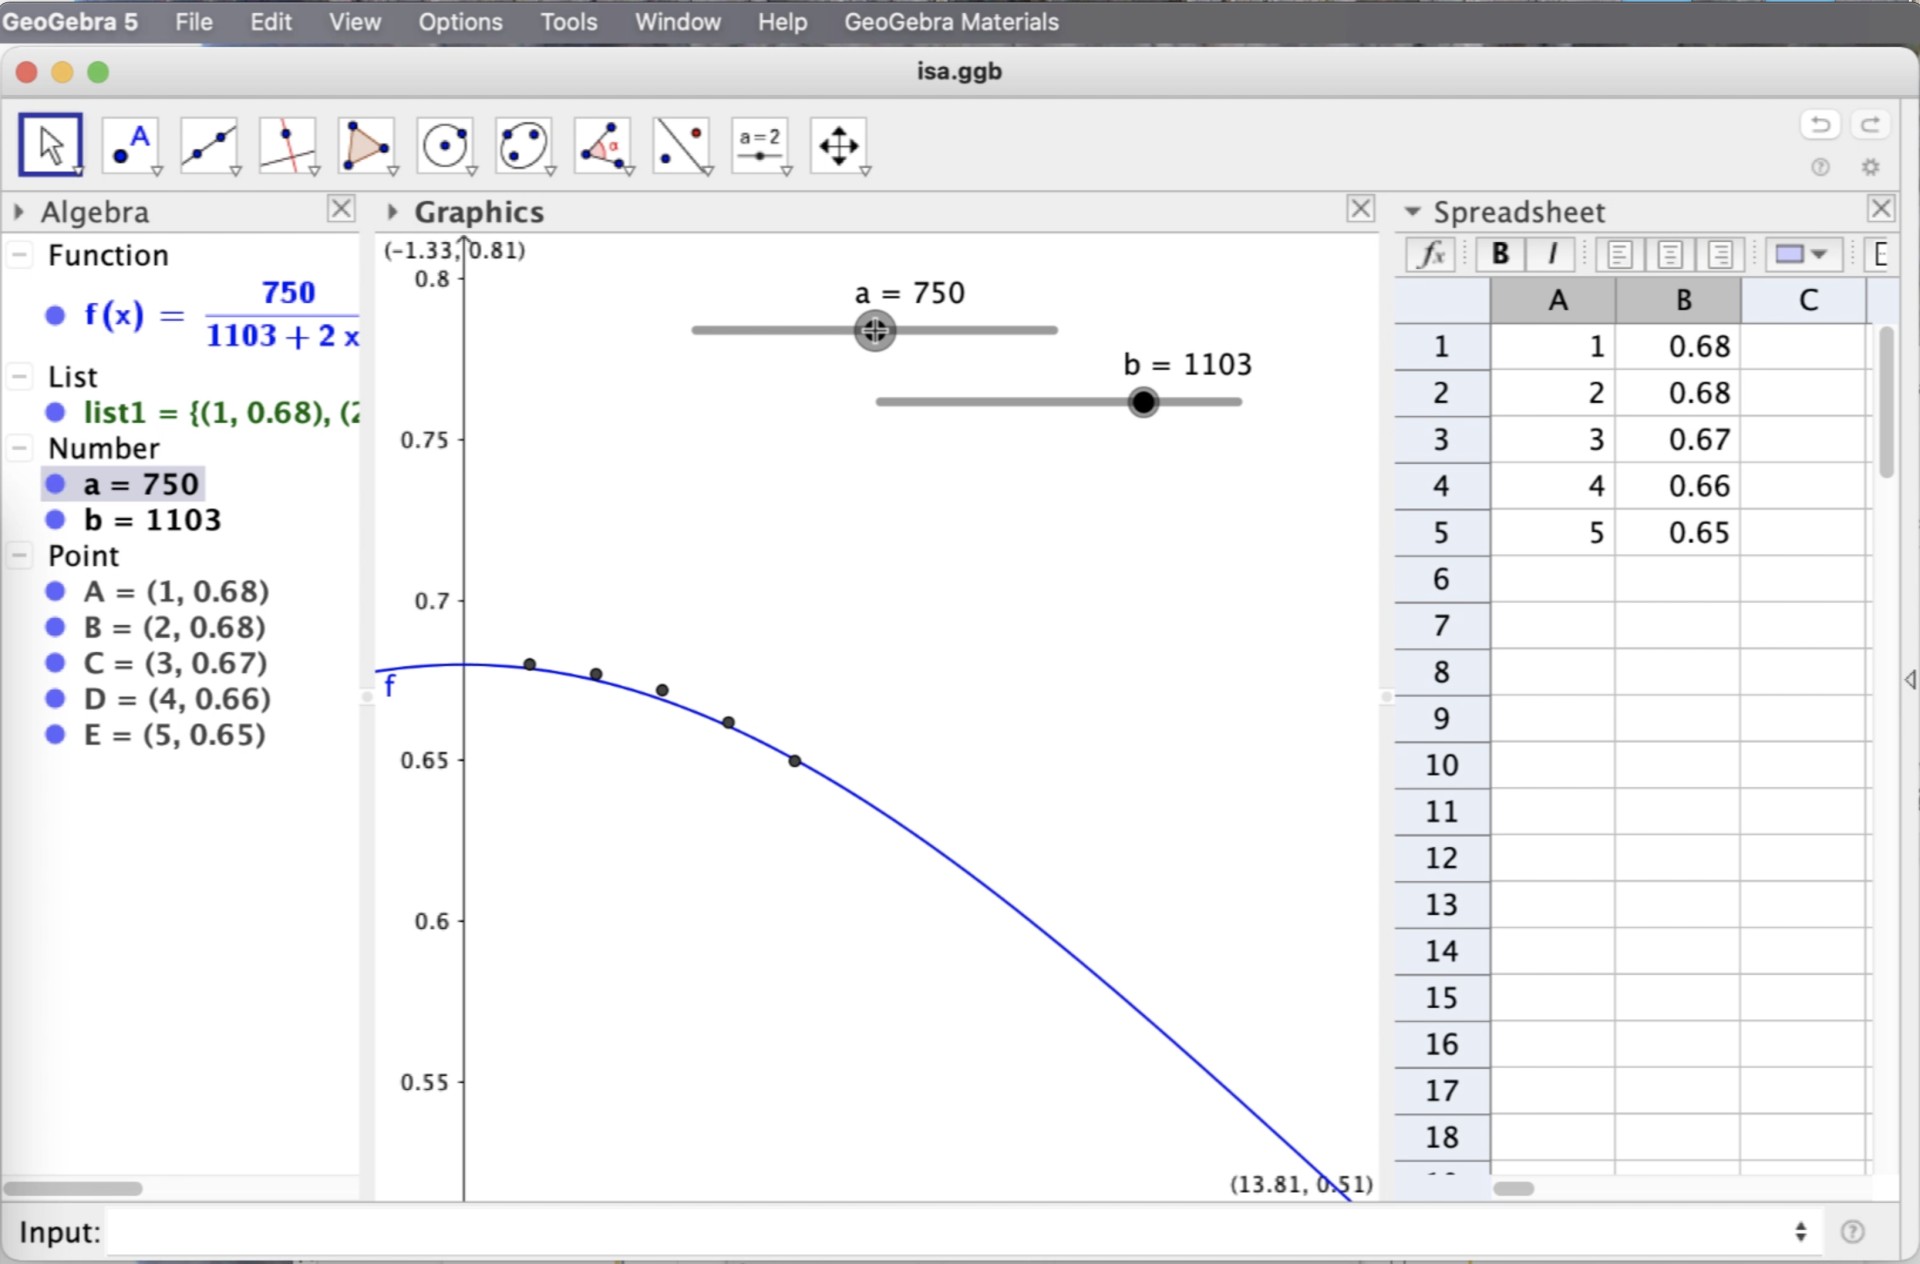The height and width of the screenshot is (1264, 1920).
Task: Toggle visibility of function f(x)
Action: tap(55, 316)
